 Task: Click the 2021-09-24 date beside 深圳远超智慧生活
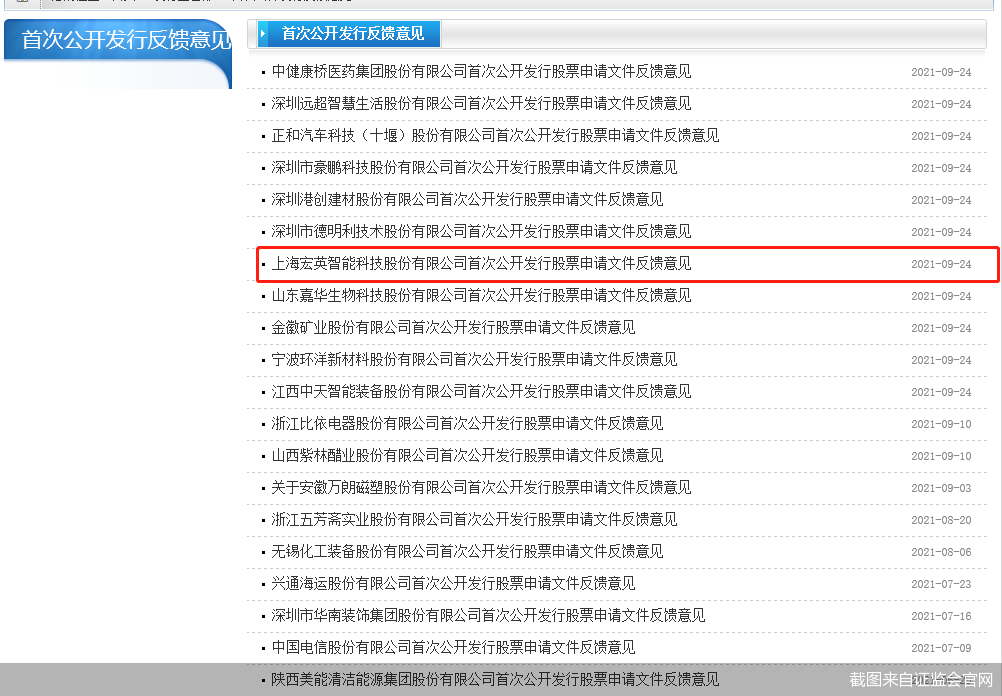(941, 104)
